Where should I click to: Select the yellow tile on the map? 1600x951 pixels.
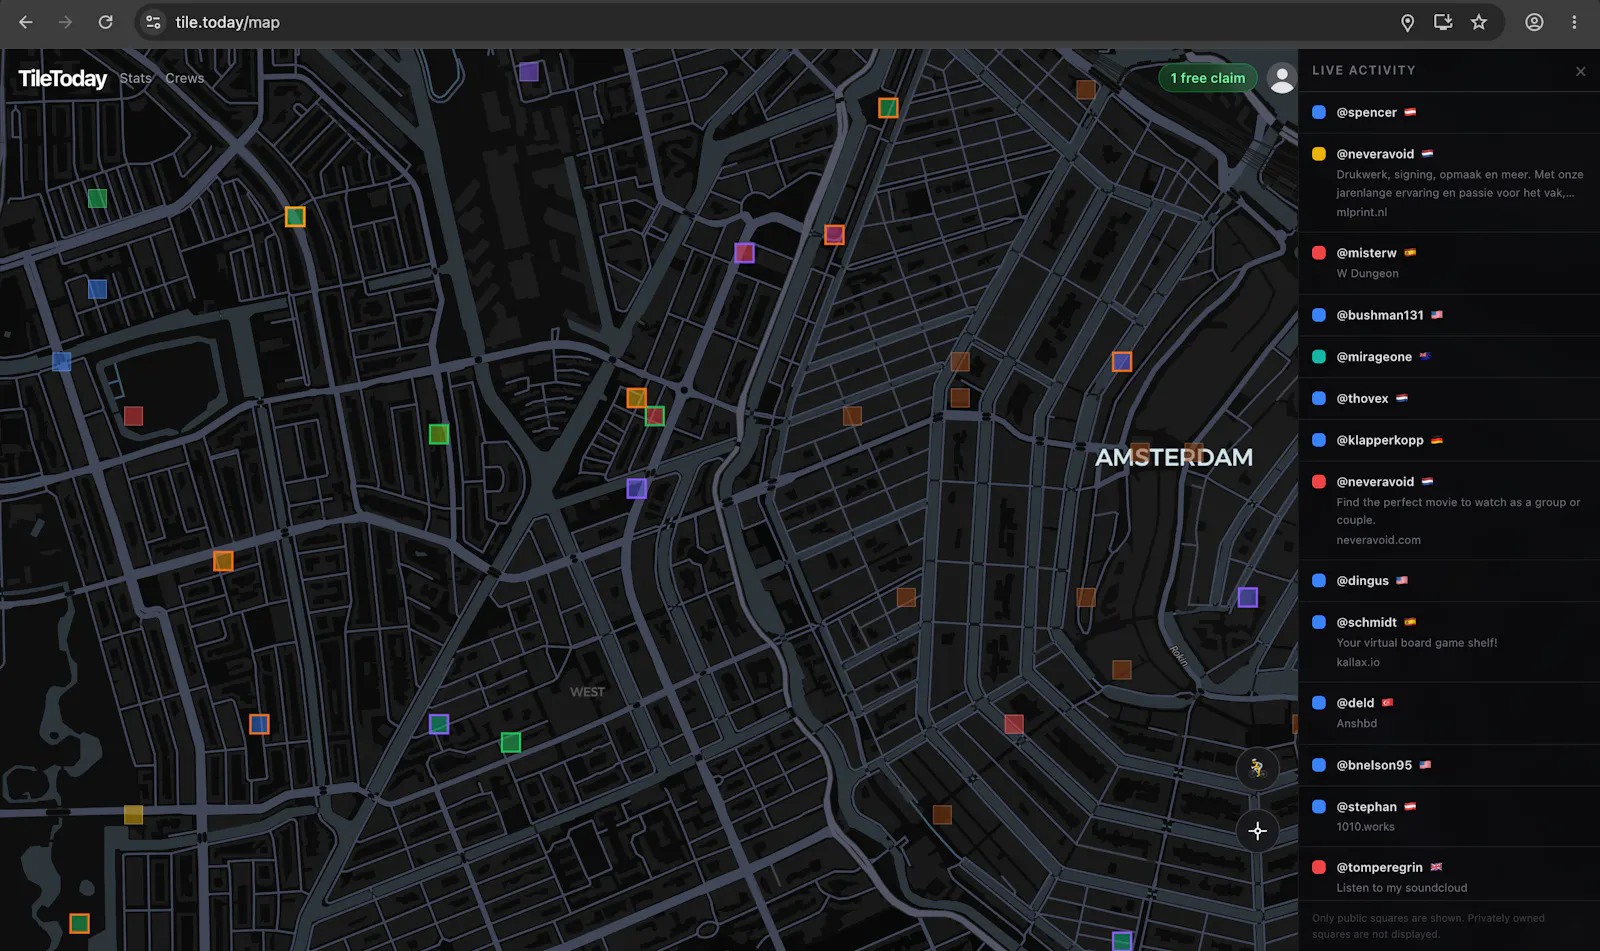[x=133, y=815]
